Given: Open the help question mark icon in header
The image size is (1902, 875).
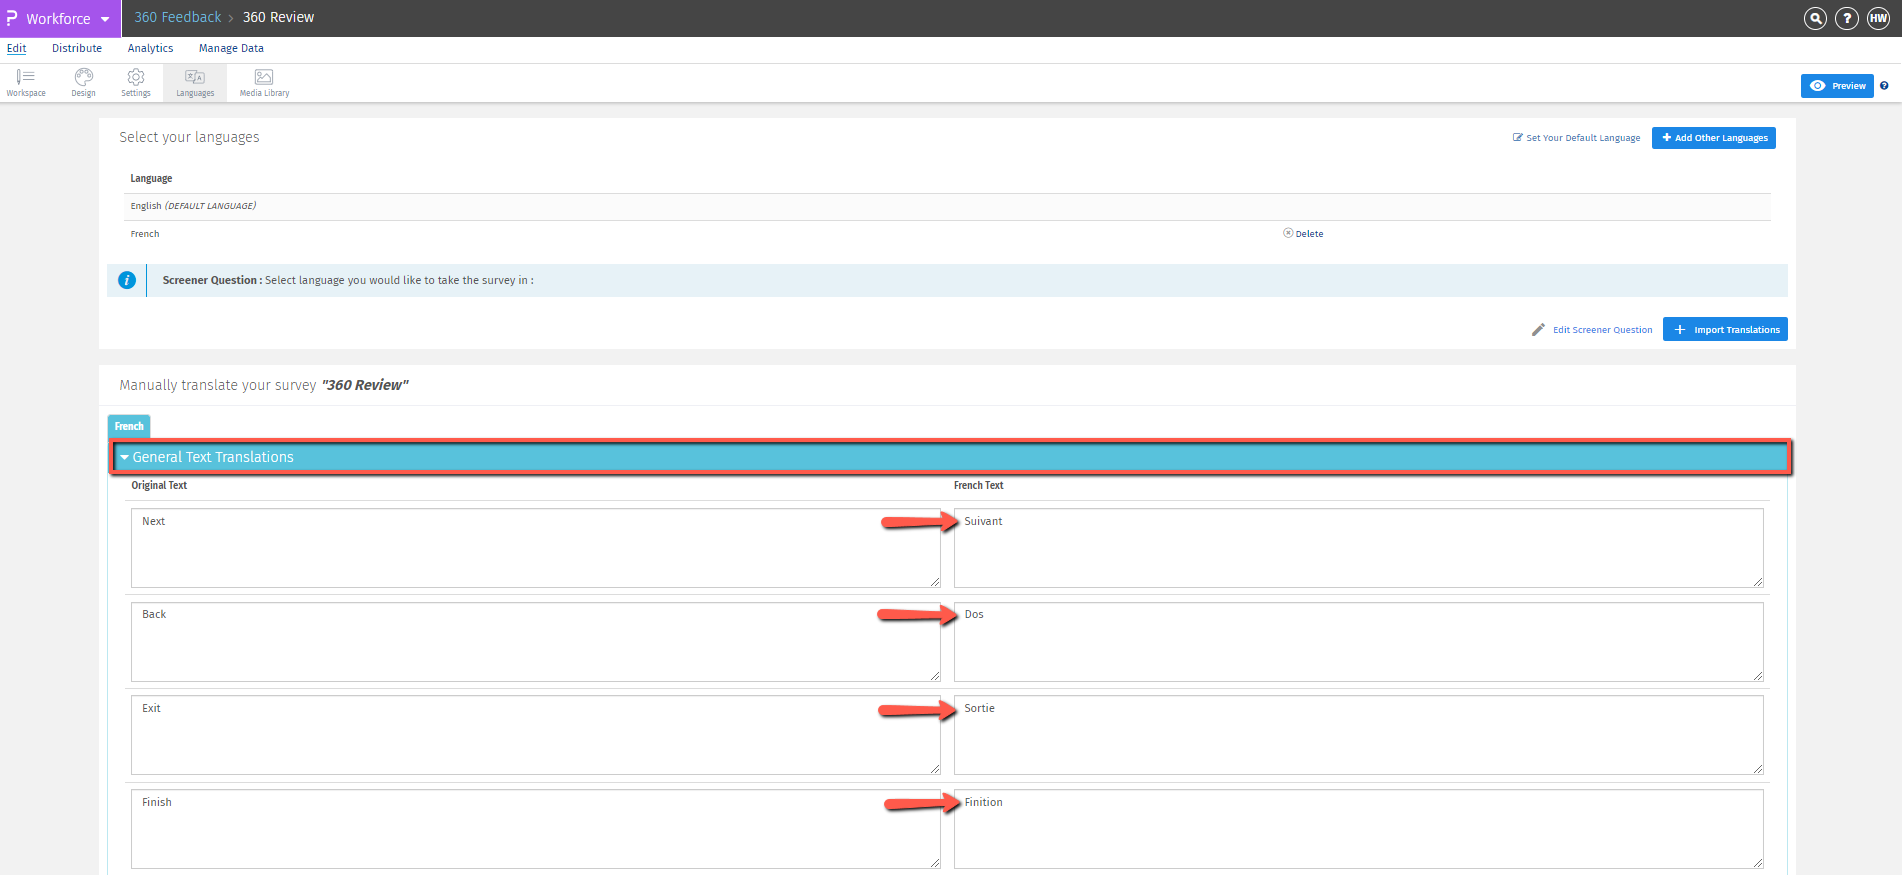Looking at the screenshot, I should (x=1847, y=18).
